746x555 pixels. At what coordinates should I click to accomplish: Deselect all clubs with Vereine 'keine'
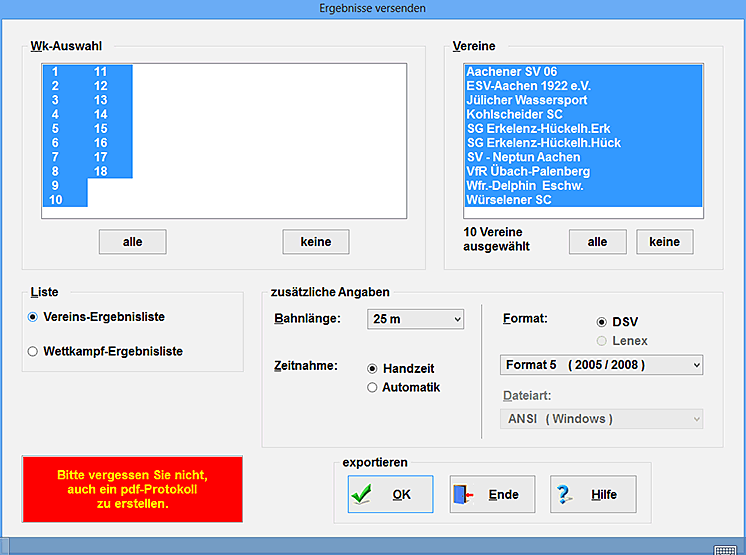pos(664,241)
